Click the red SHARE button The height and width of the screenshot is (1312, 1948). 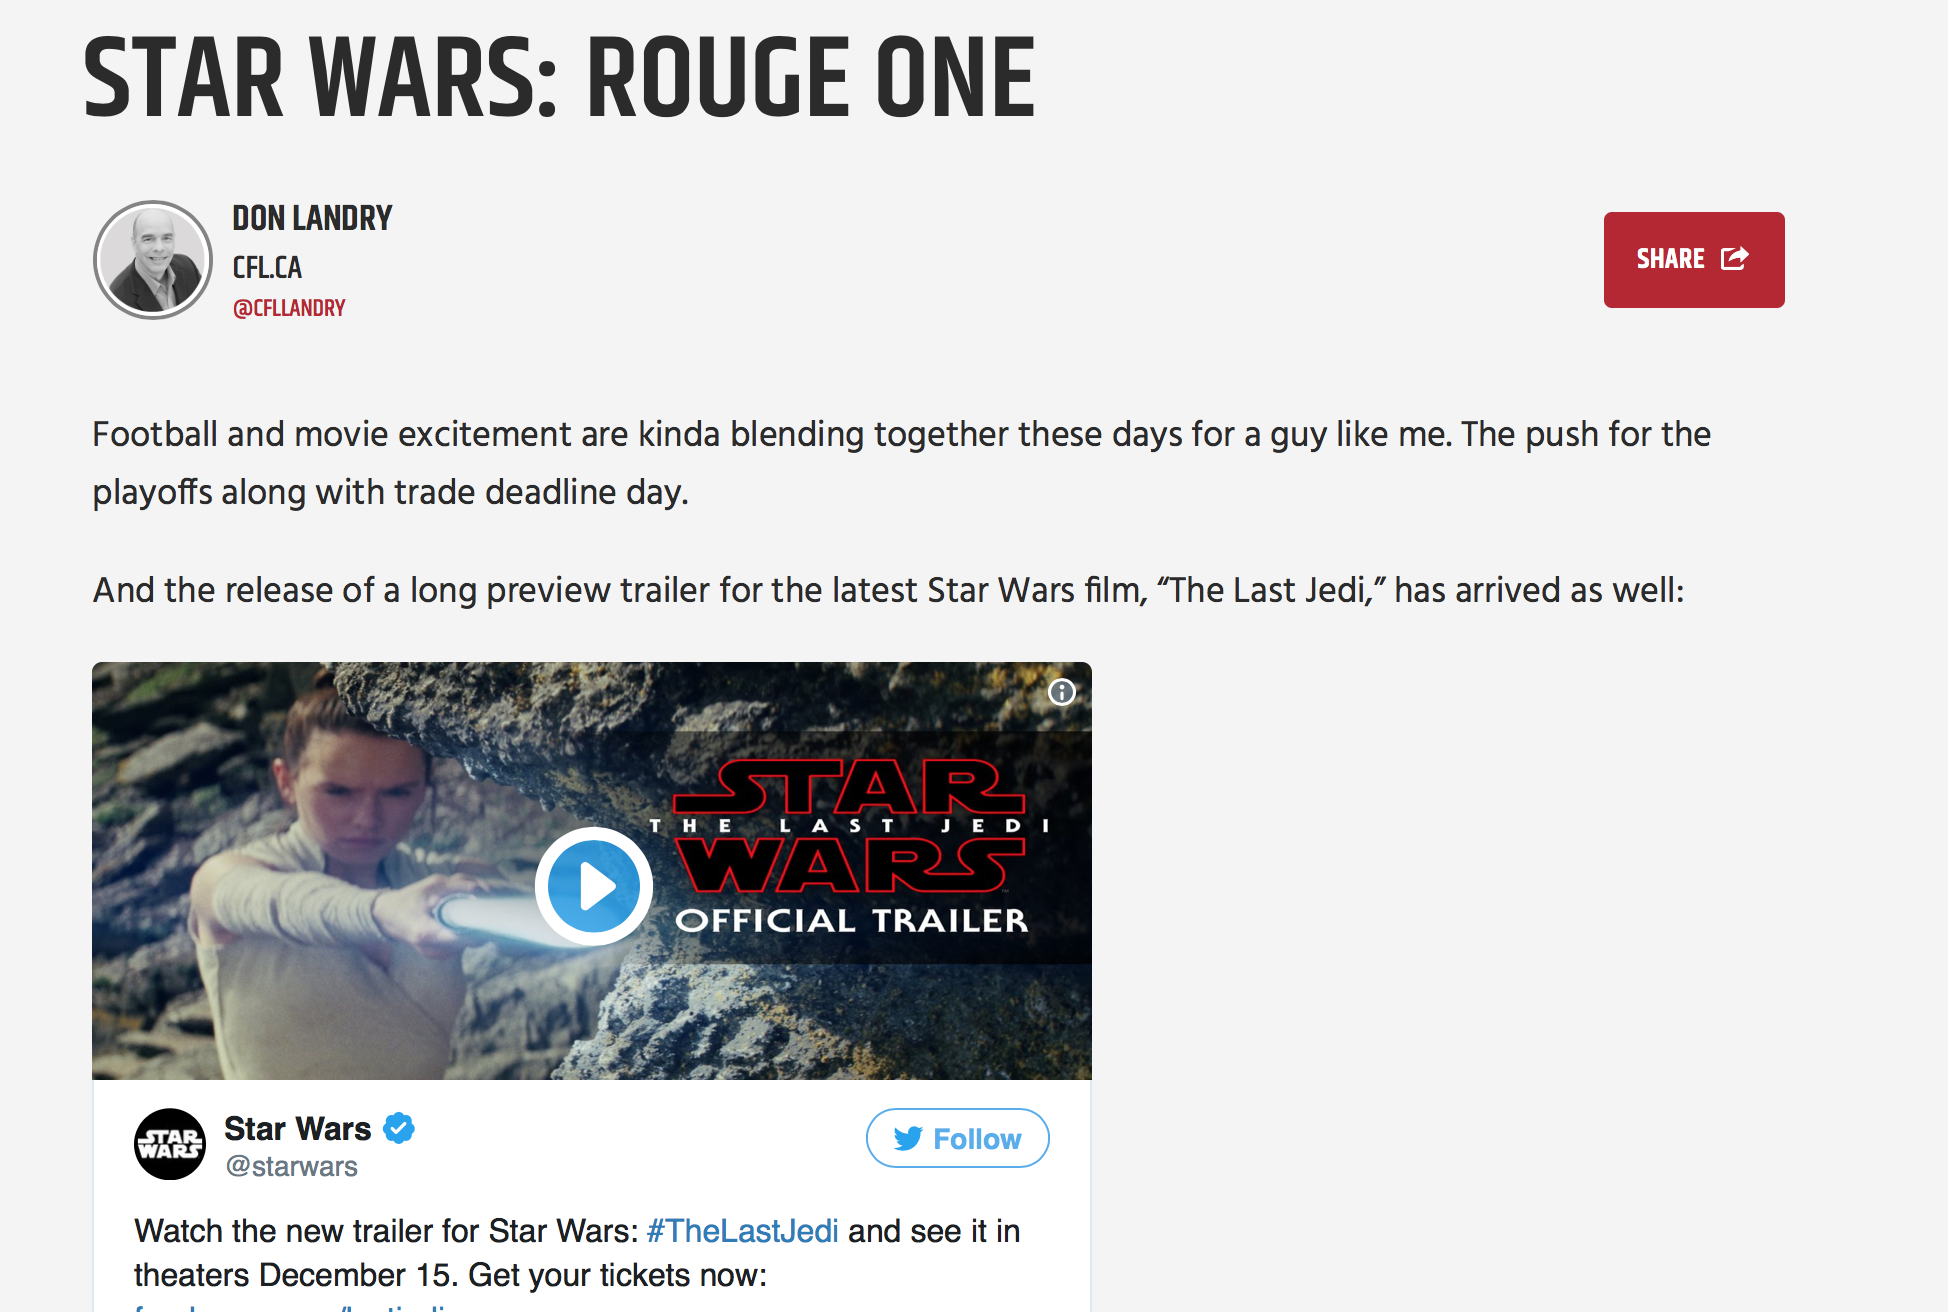(x=1694, y=260)
